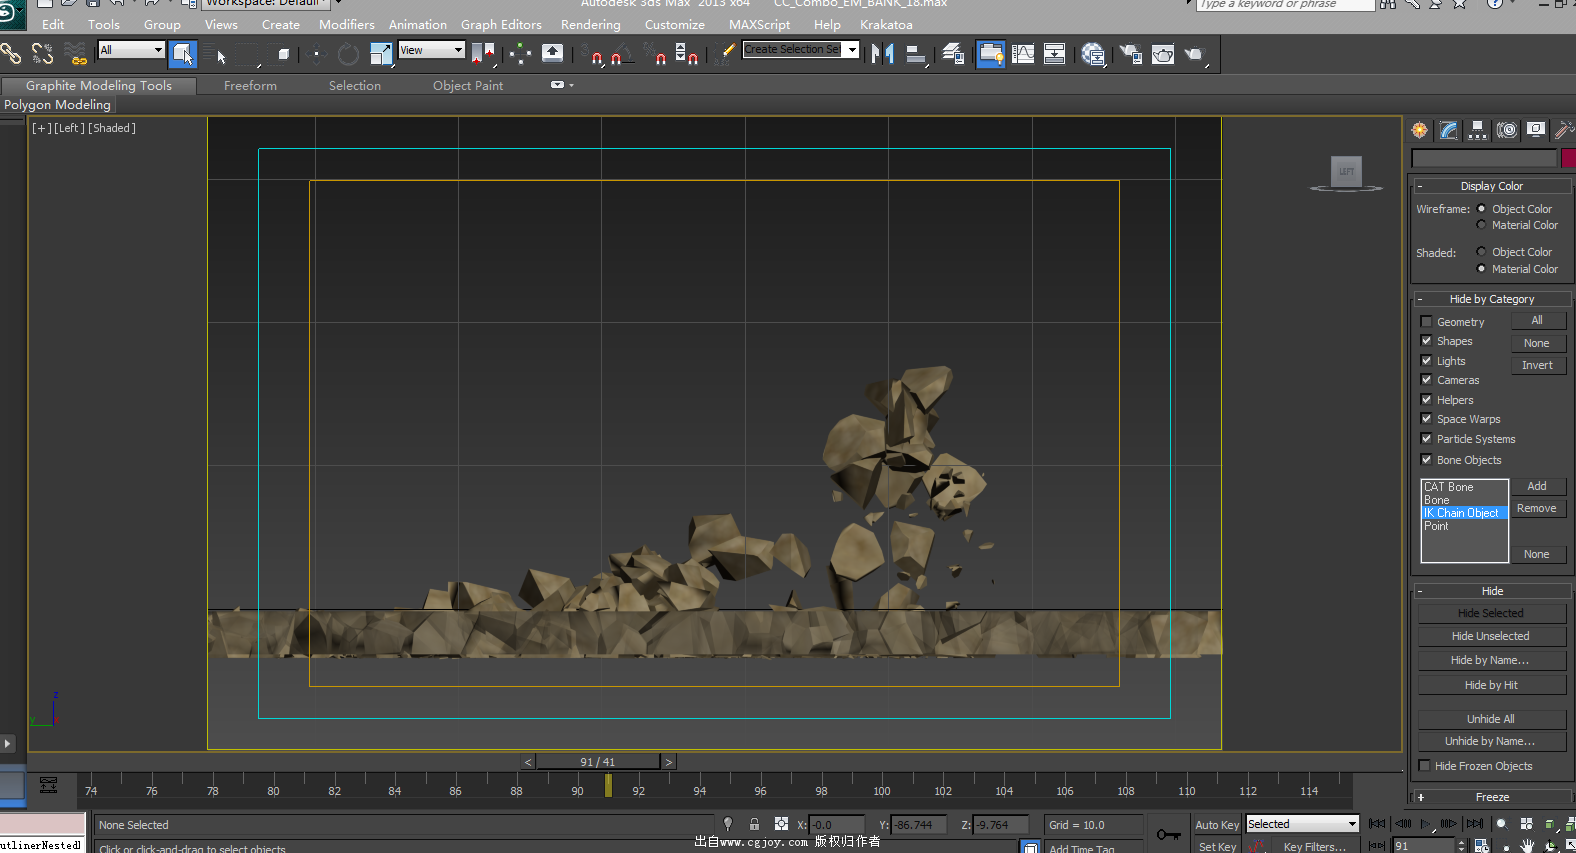Click Edit Named Selection Sets icon
The height and width of the screenshot is (853, 1576).
(x=726, y=54)
